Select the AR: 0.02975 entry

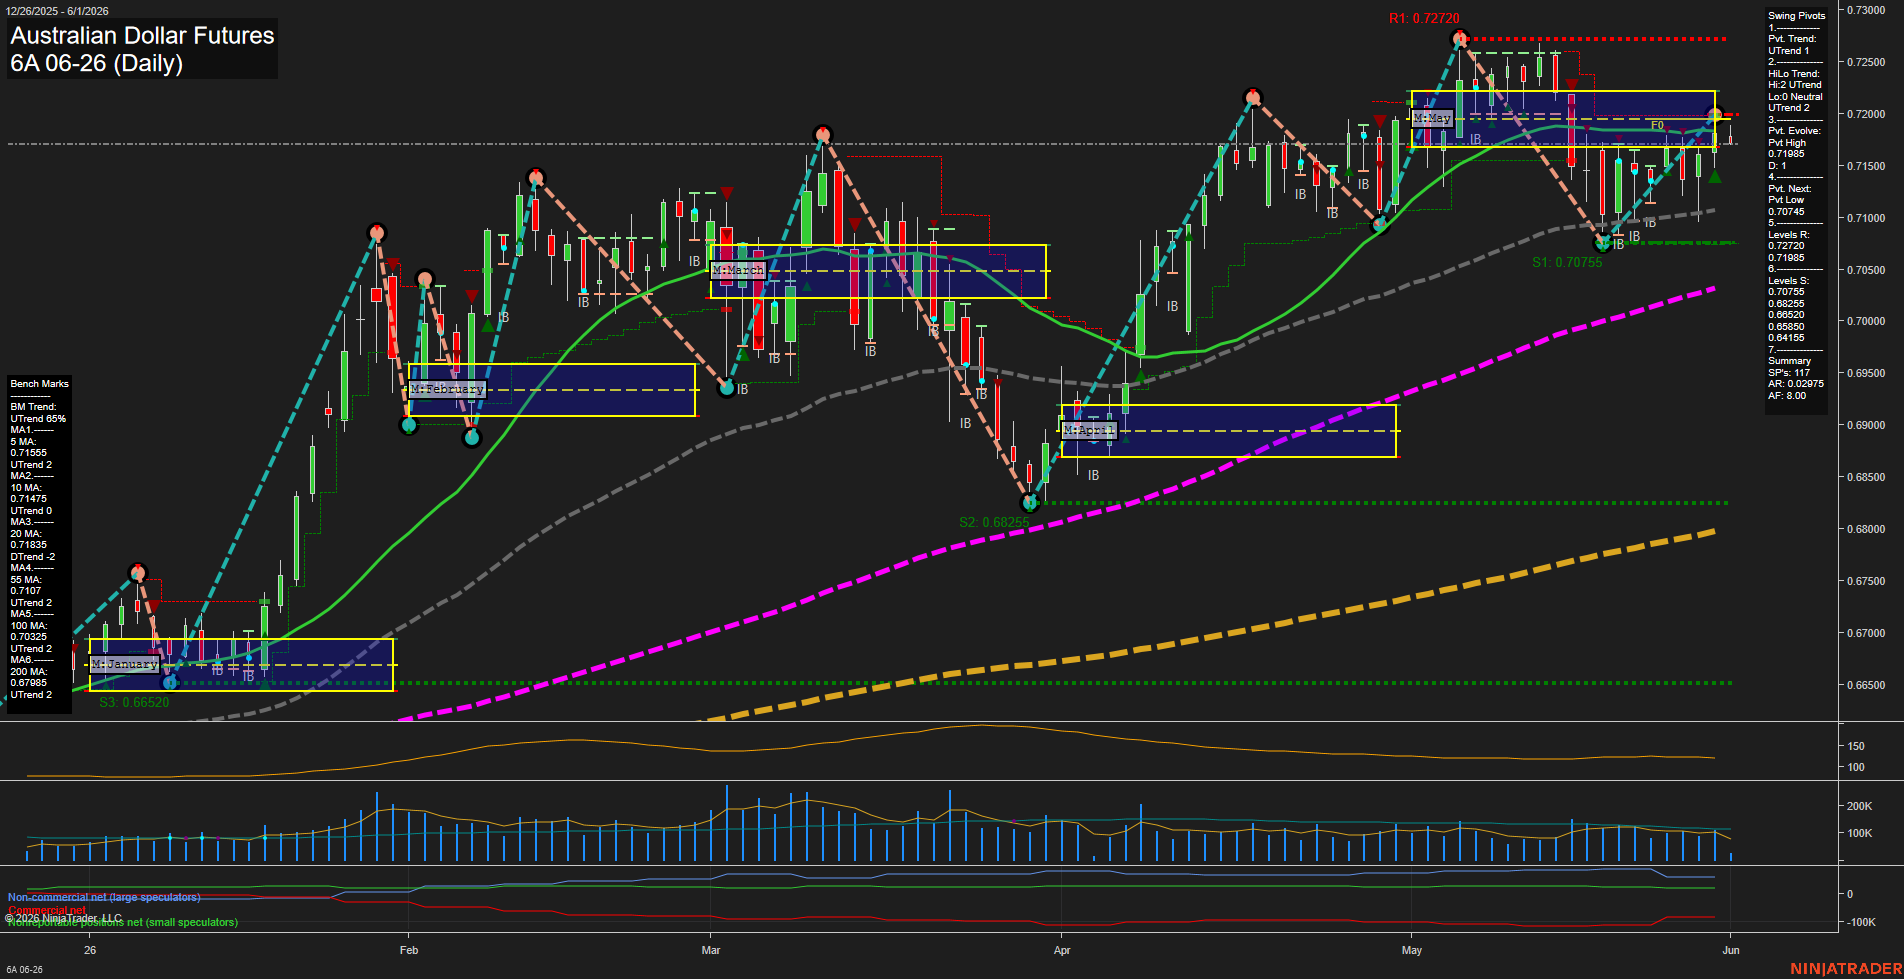[x=1796, y=384]
